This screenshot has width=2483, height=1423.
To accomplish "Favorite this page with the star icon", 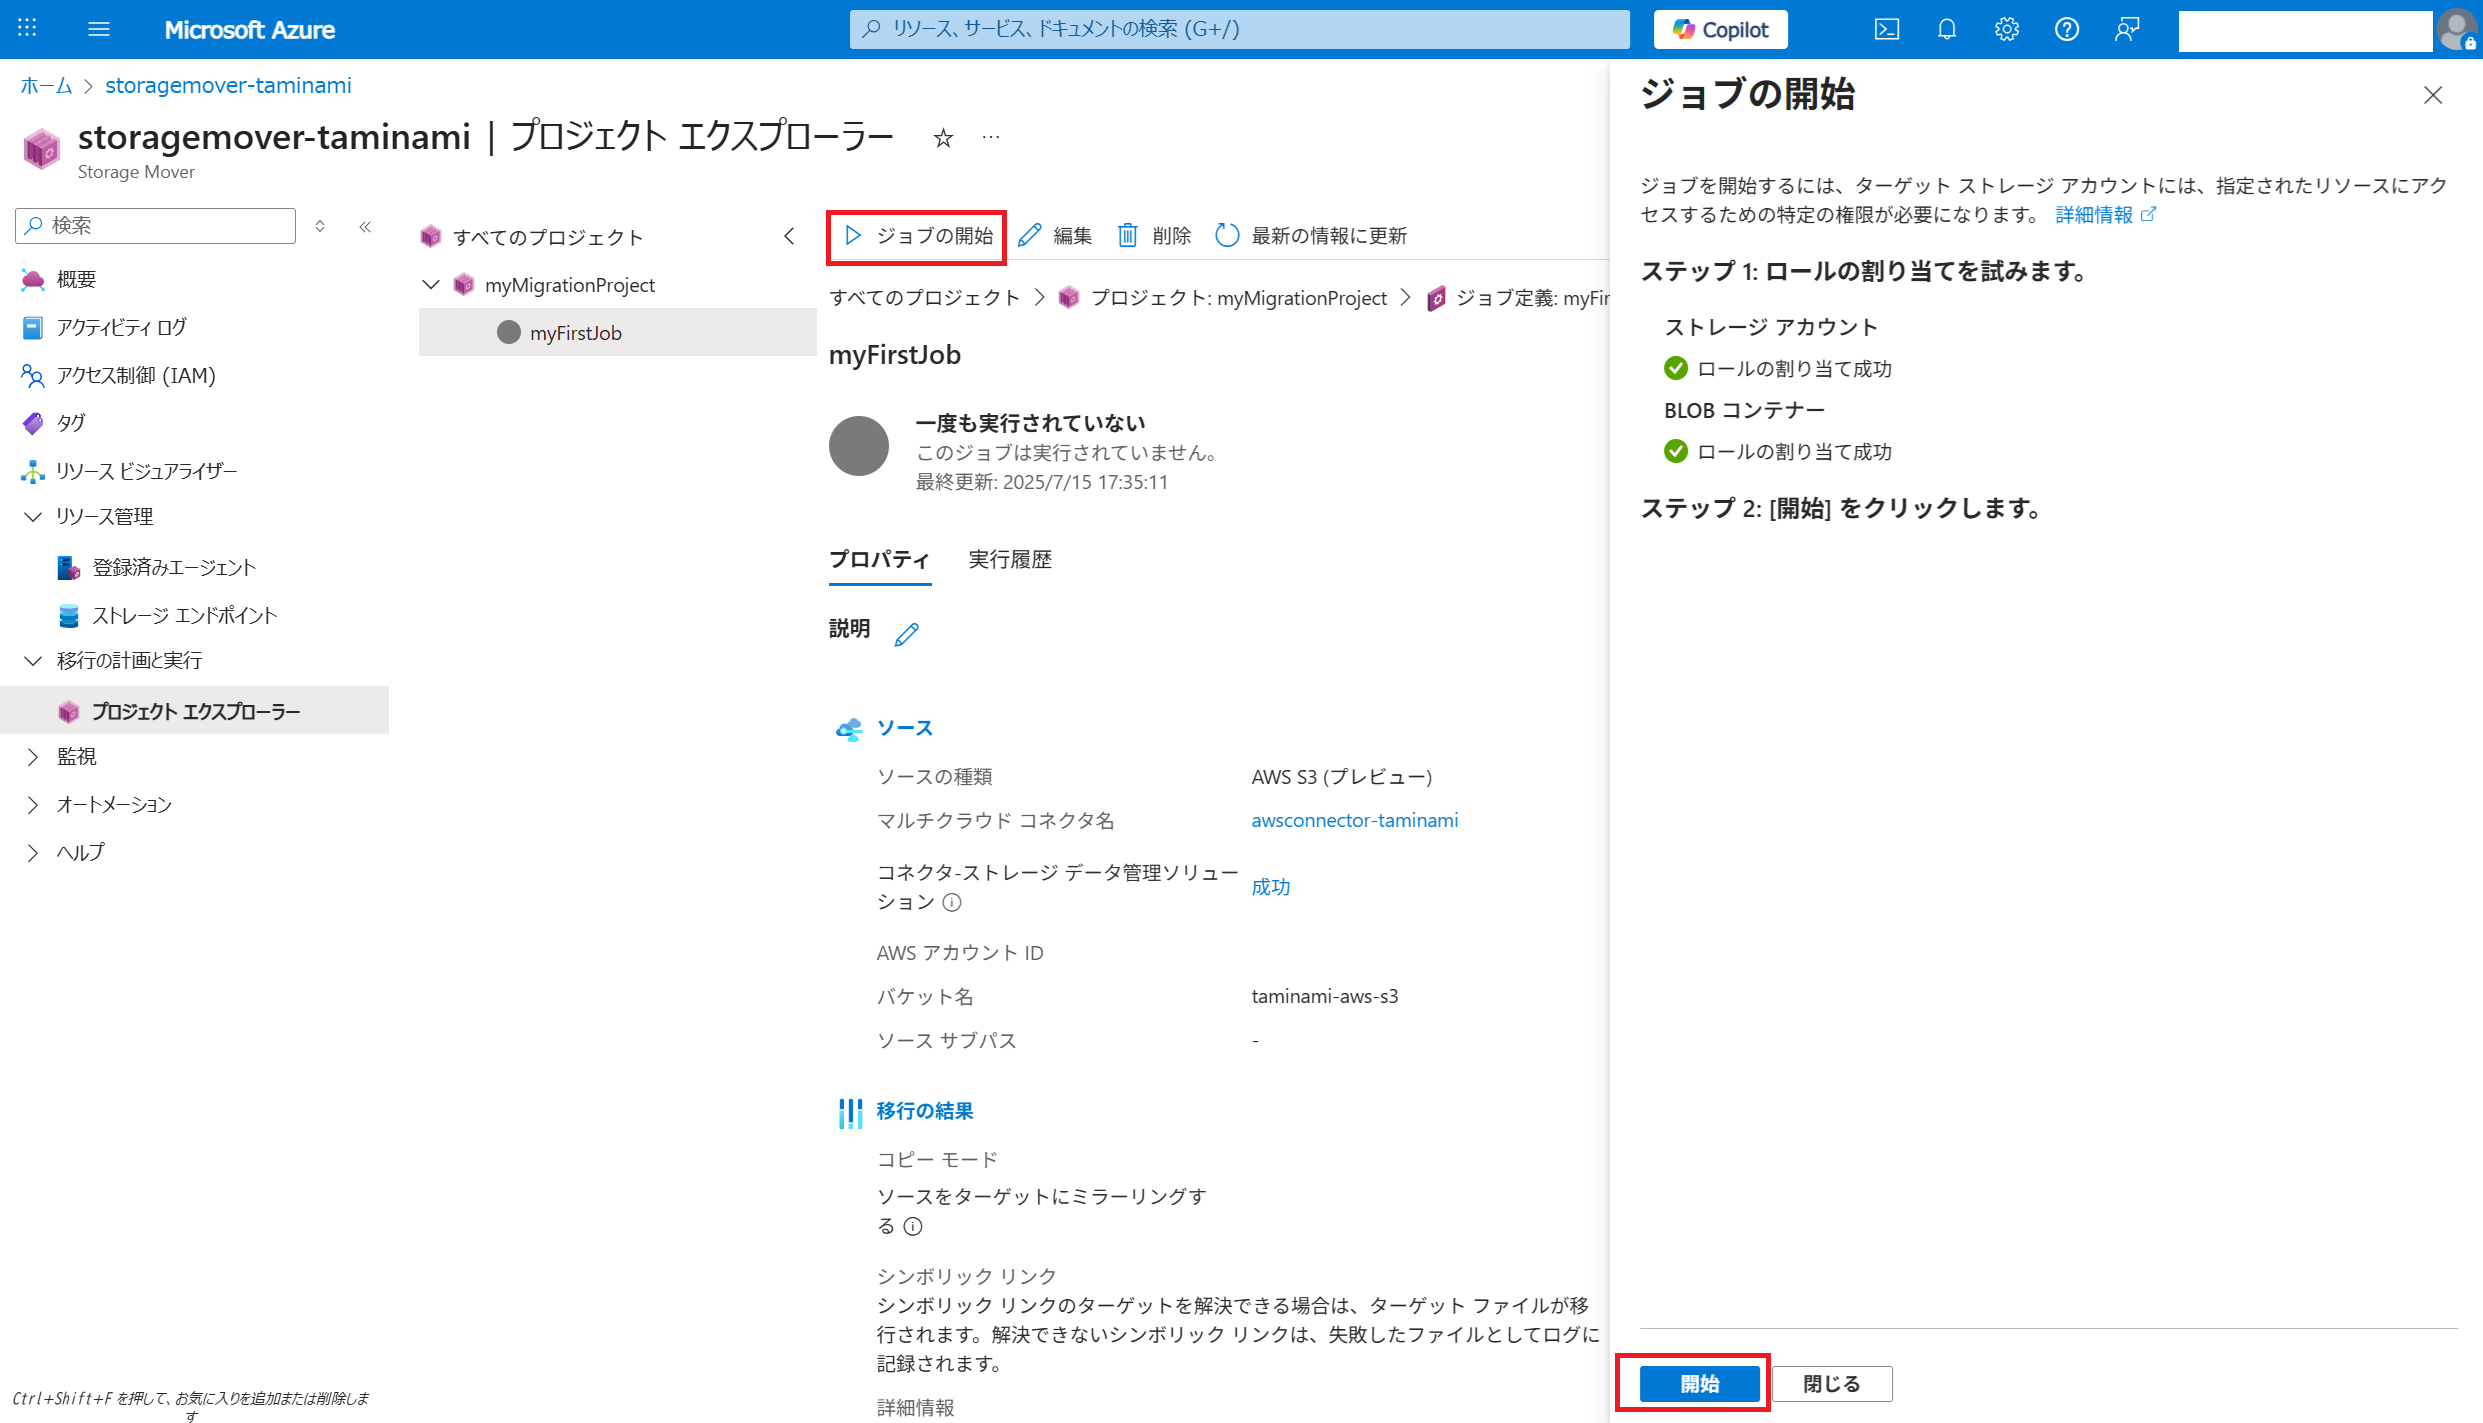I will pyautogui.click(x=943, y=138).
